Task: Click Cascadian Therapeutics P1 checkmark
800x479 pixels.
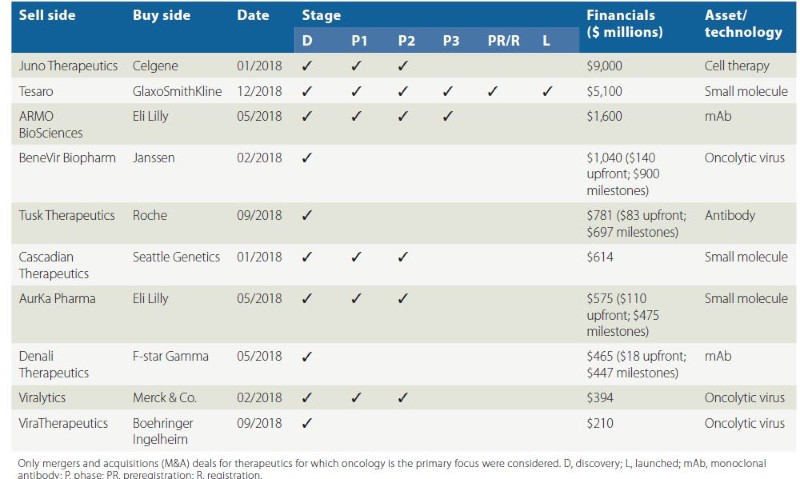Action: (x=356, y=257)
